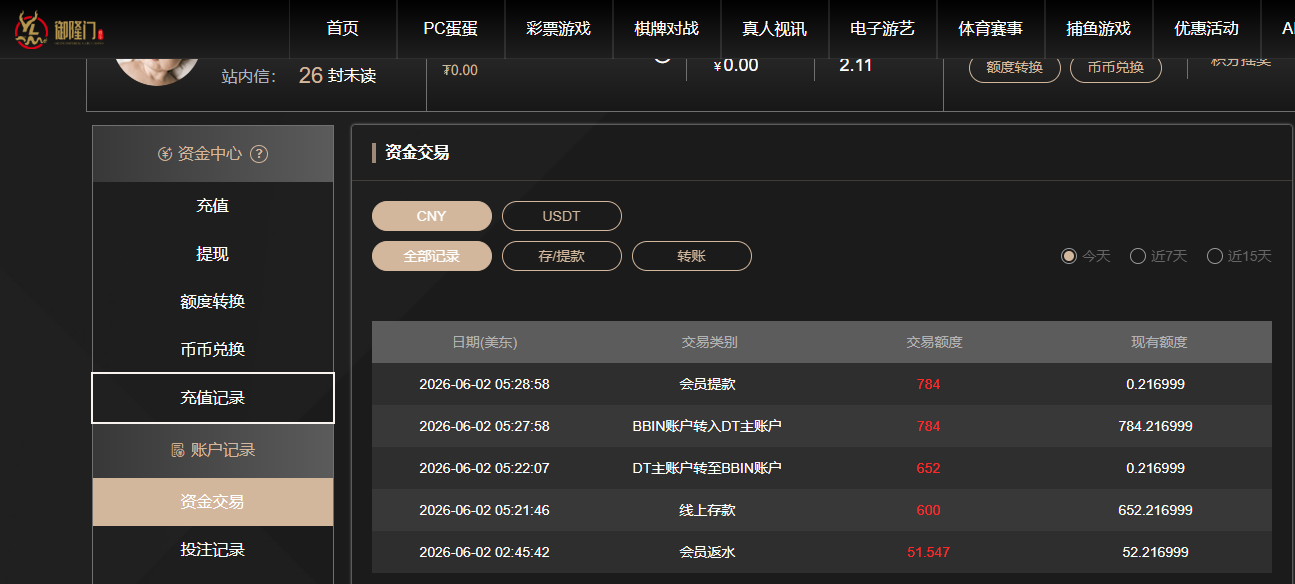Click the help question-mark icon beside 资金中心
1295x584 pixels.
tap(259, 154)
